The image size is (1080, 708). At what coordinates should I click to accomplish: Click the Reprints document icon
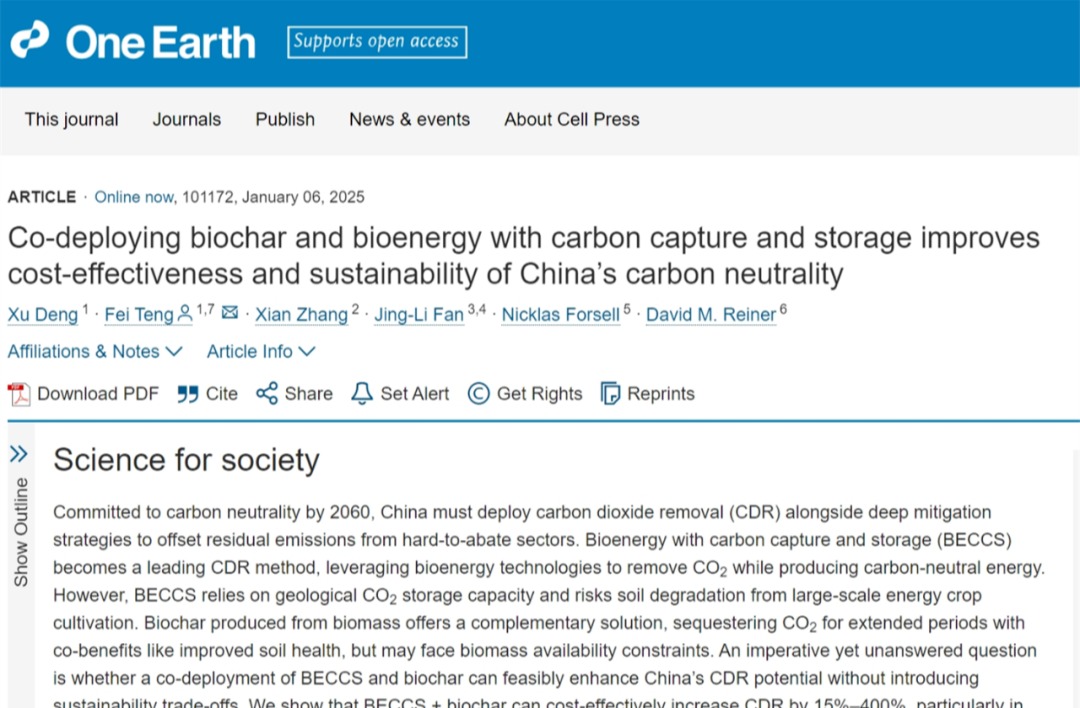[x=610, y=394]
